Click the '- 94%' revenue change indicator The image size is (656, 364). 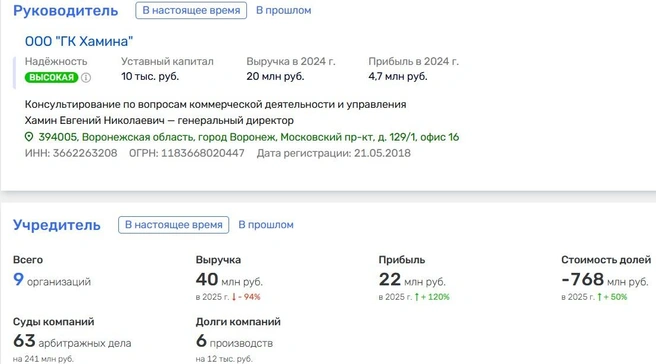(246, 297)
